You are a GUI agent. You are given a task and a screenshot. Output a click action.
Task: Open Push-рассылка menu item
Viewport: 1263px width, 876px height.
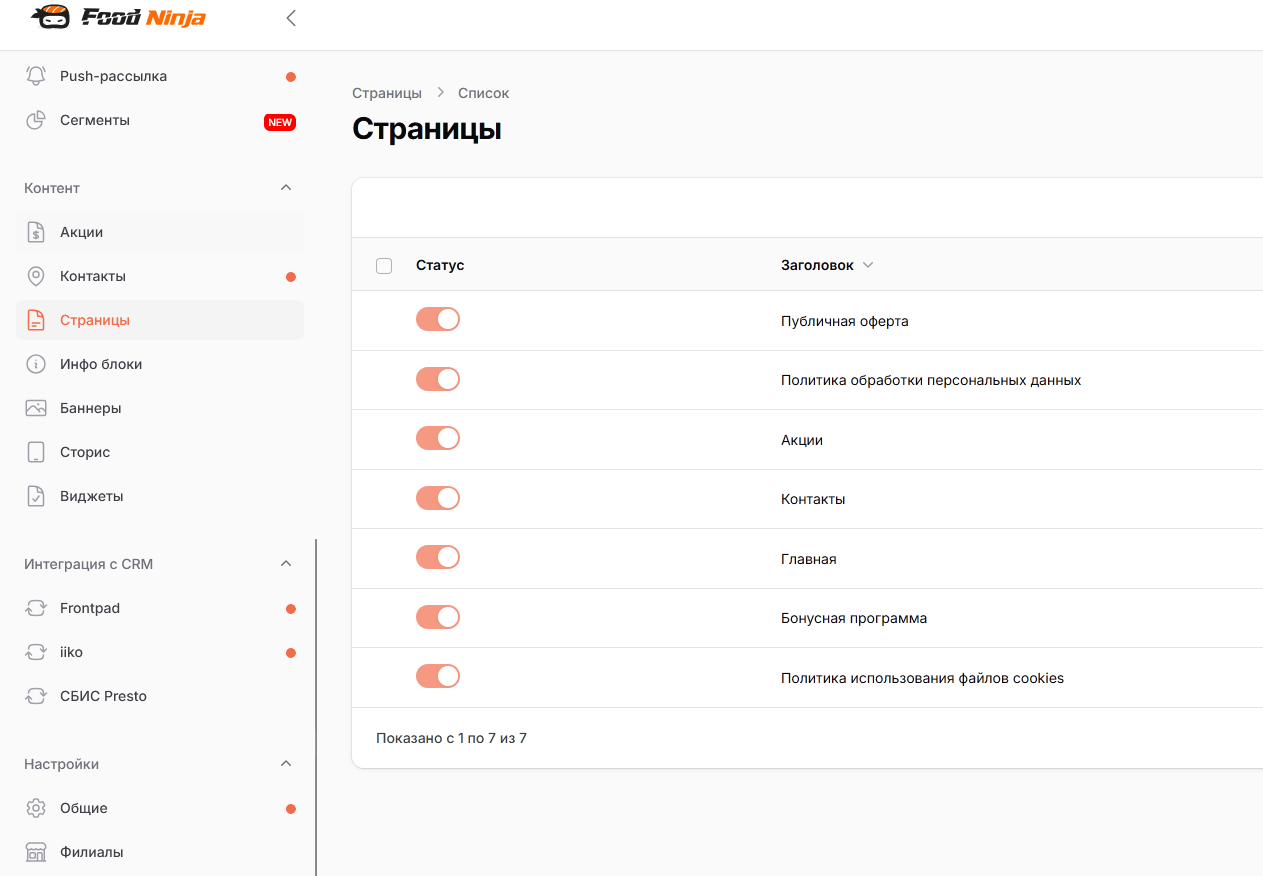tap(160, 76)
